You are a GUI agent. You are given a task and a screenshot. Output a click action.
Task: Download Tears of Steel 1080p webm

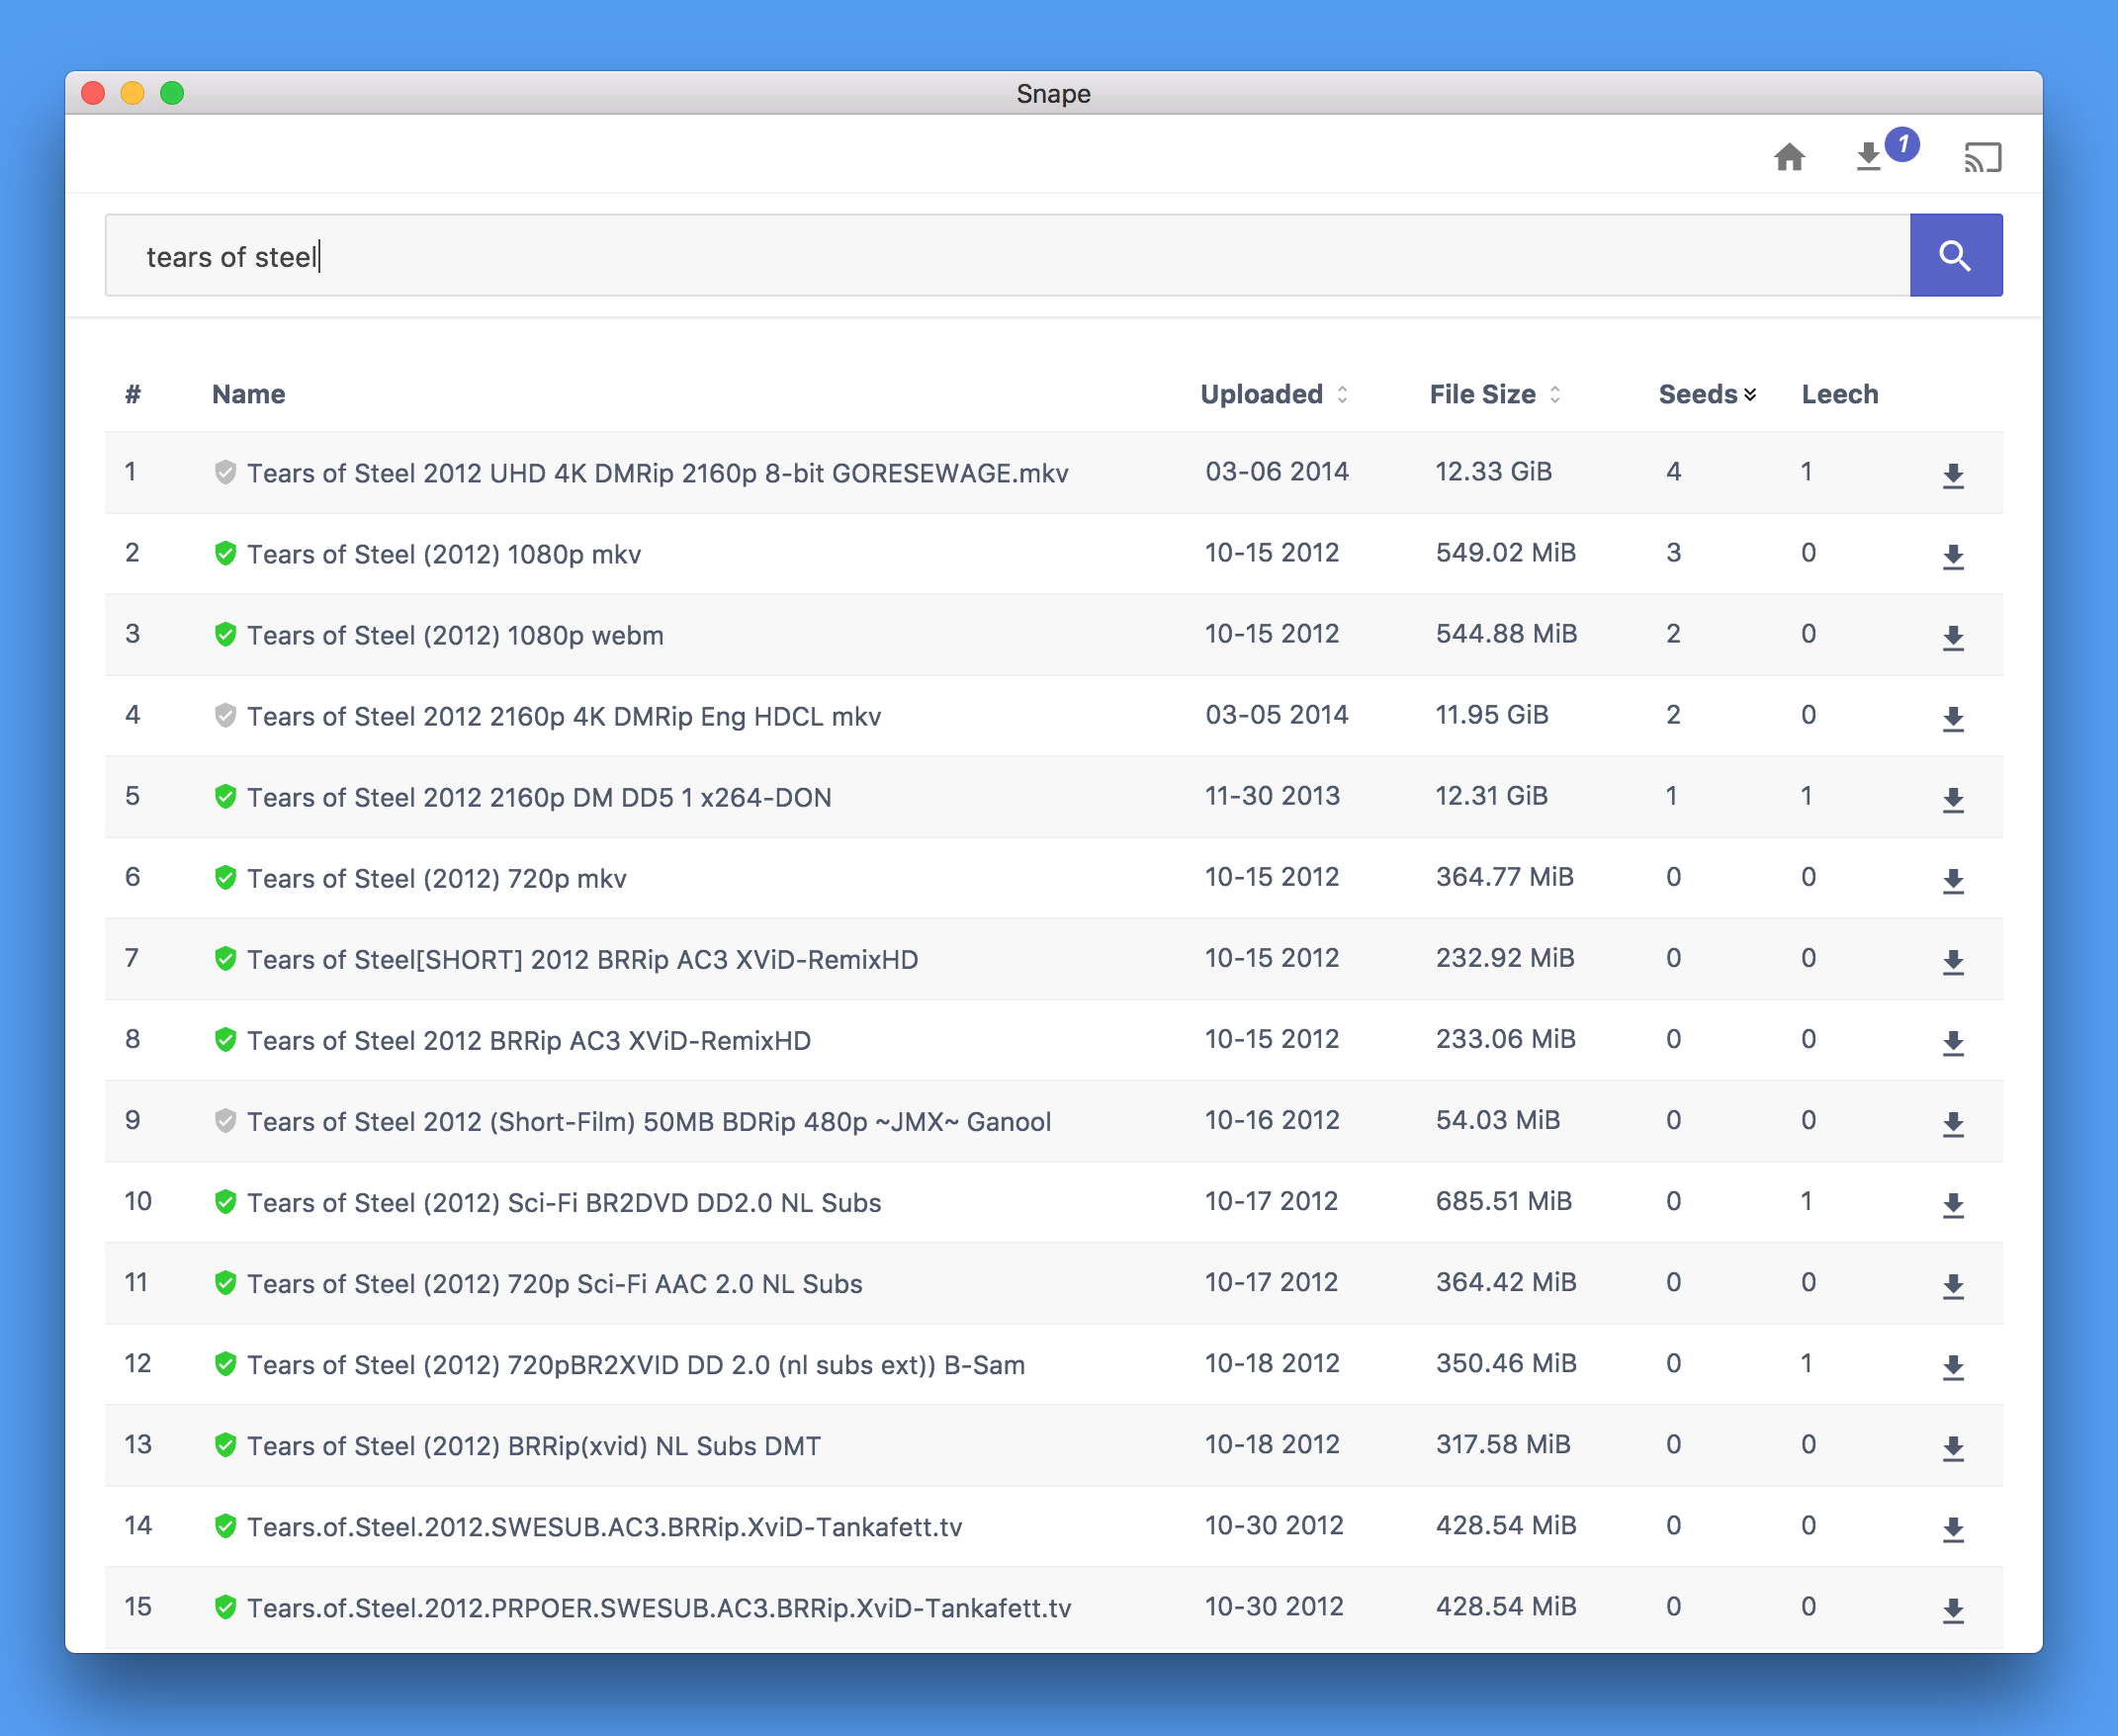(1952, 638)
